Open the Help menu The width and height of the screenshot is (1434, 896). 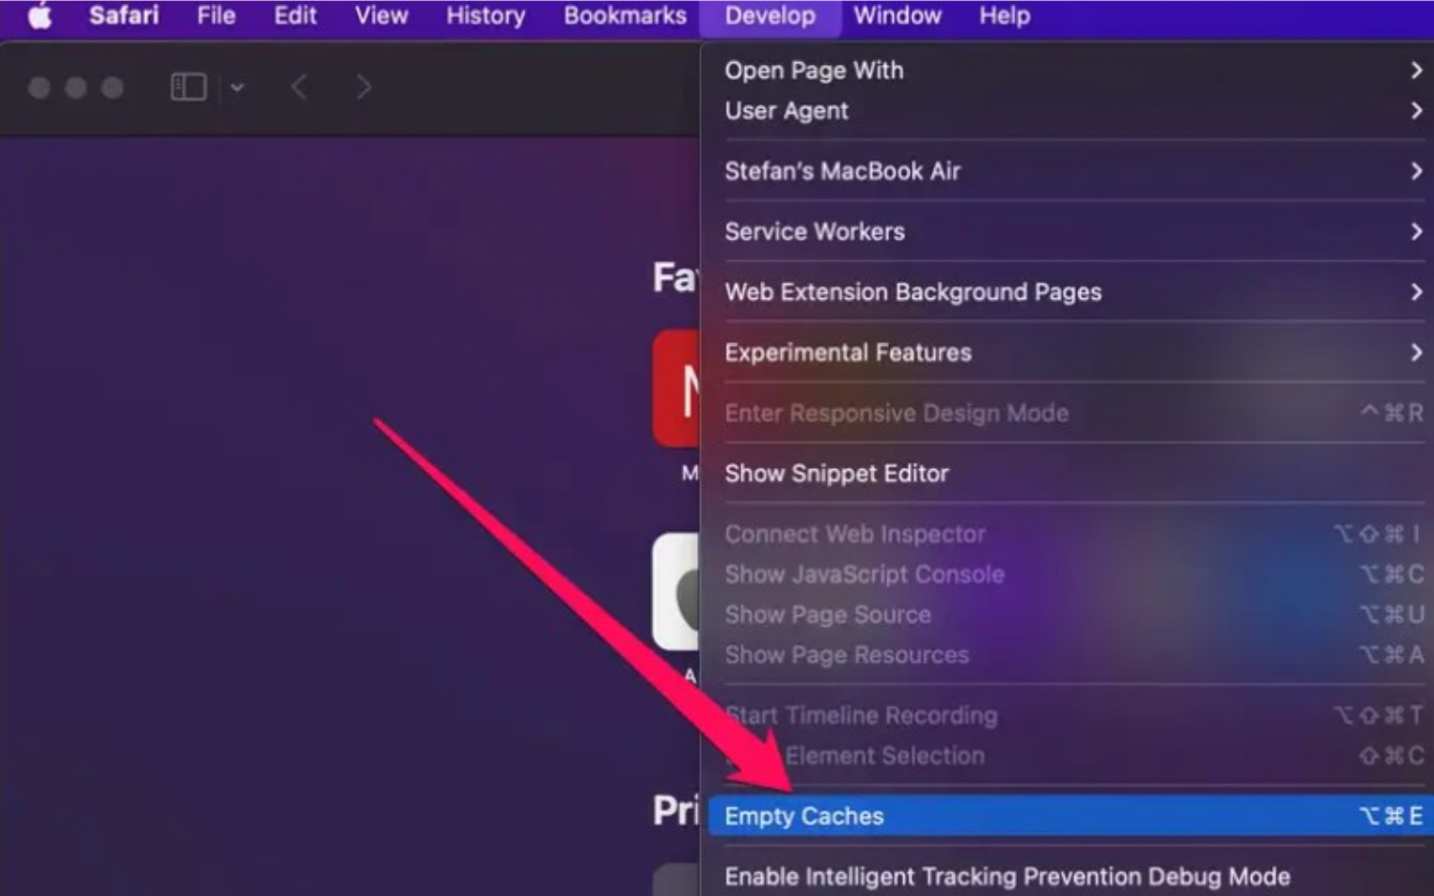[x=1004, y=16]
